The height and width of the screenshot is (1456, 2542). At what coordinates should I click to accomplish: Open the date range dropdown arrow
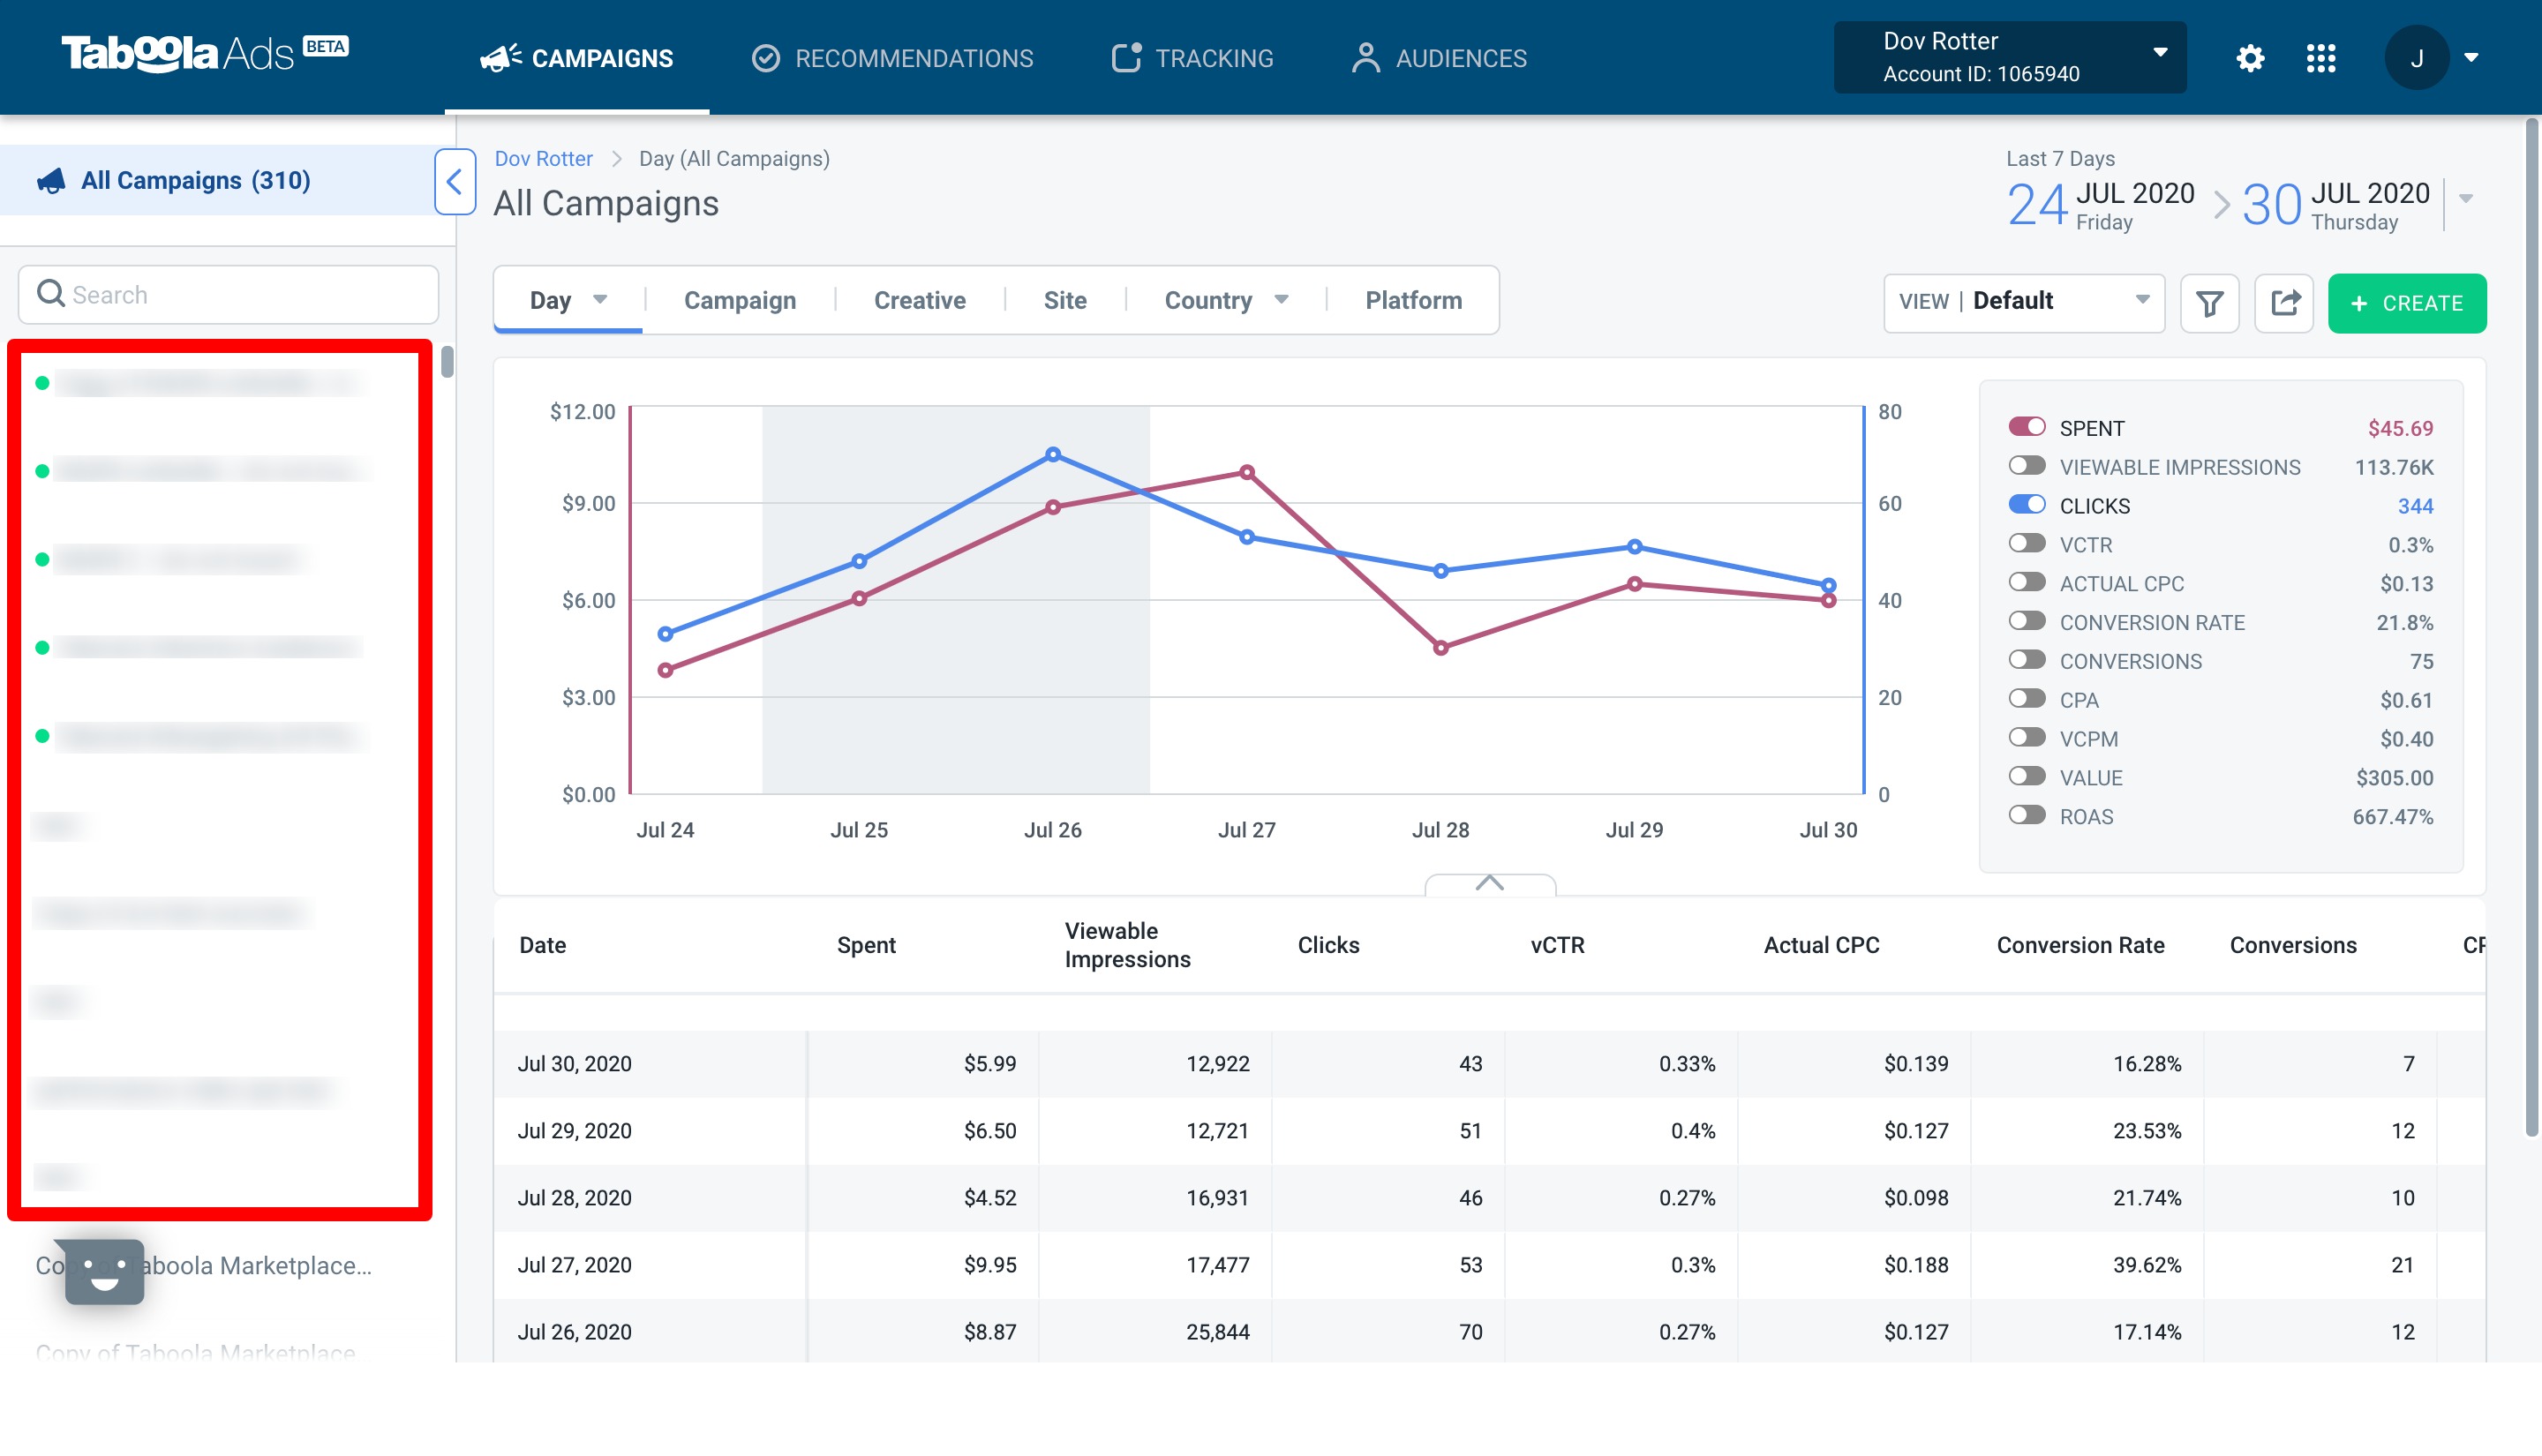[x=2466, y=198]
